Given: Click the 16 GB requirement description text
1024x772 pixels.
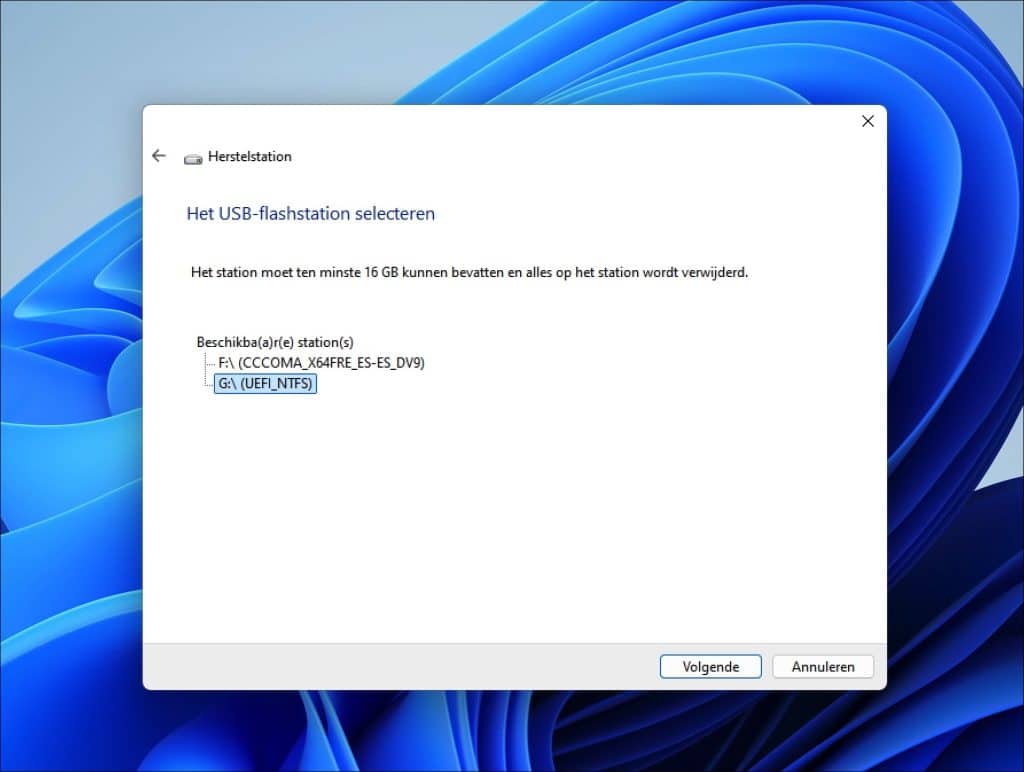Looking at the screenshot, I should 470,272.
